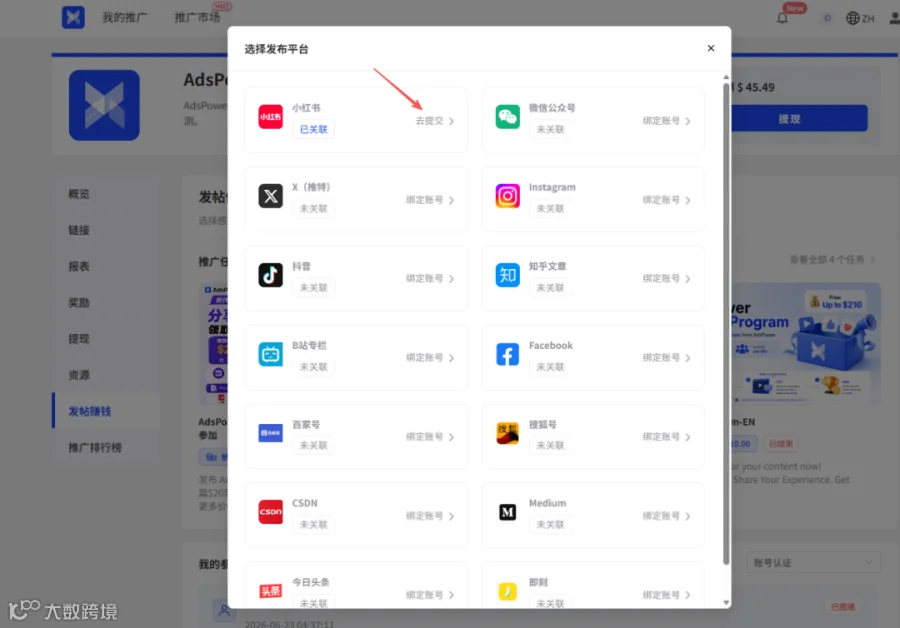Open 我的推广 in top navigation
This screenshot has width=900, height=628.
[125, 18]
